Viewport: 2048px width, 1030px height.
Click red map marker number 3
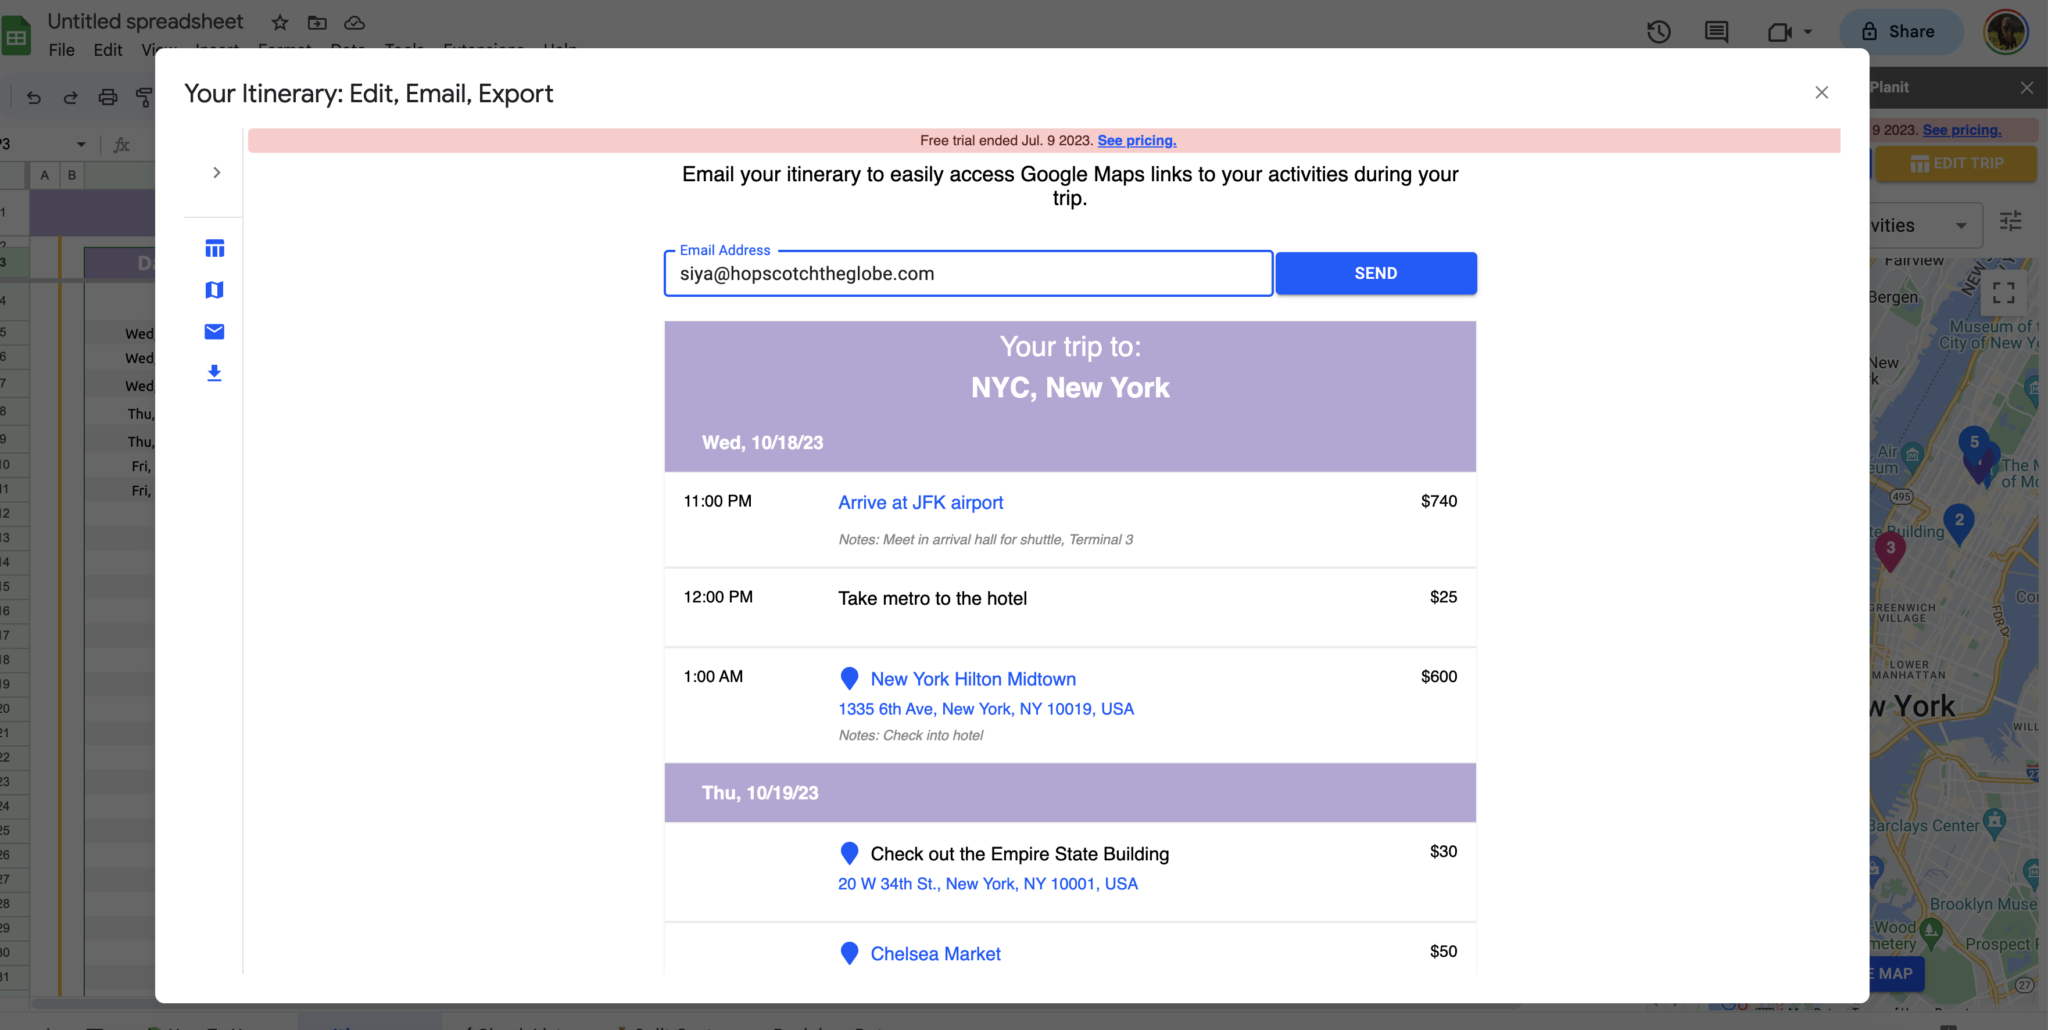click(x=1890, y=551)
